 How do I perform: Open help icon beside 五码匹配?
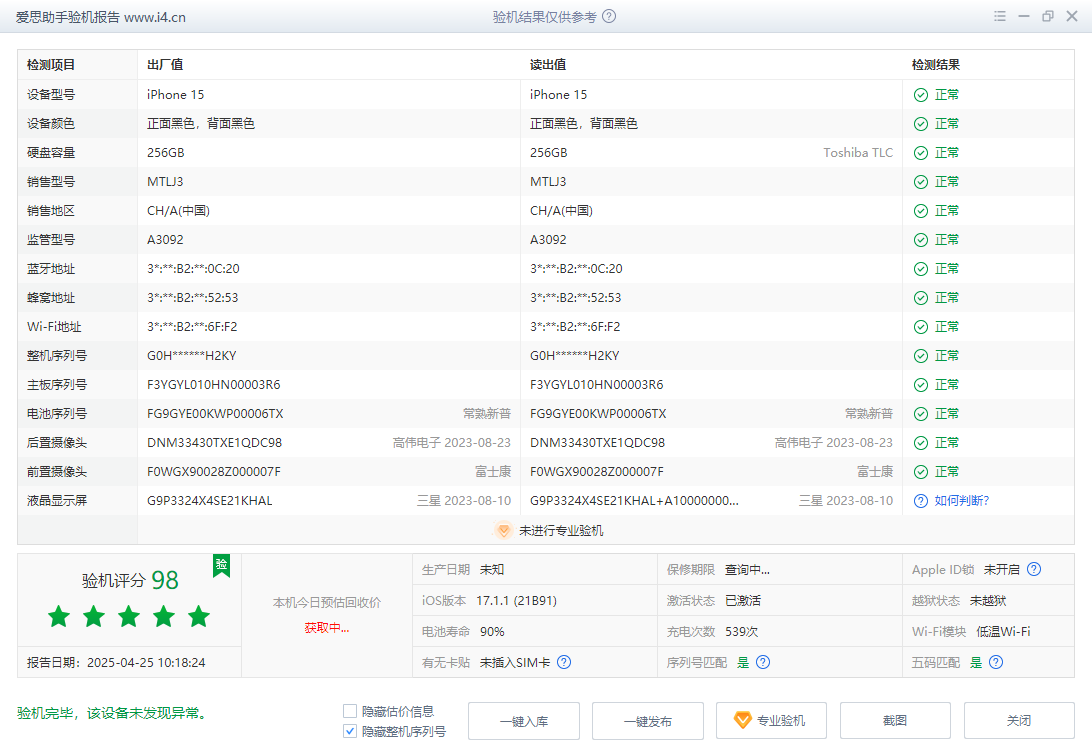996,662
